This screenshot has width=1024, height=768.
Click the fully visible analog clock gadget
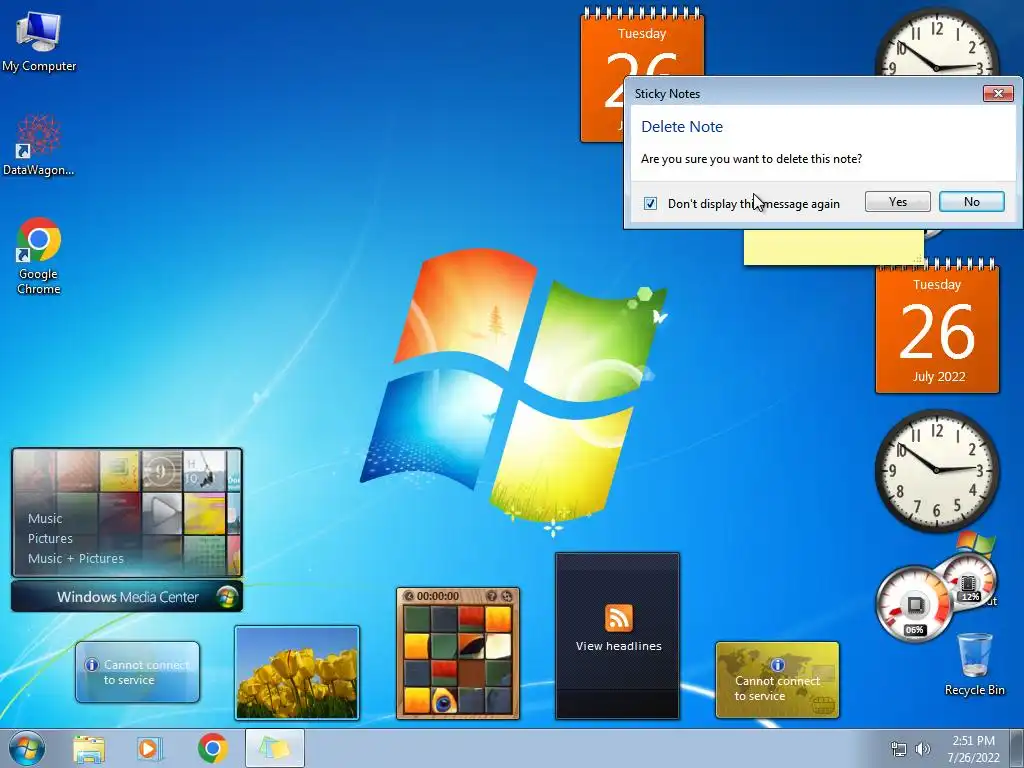(x=936, y=470)
